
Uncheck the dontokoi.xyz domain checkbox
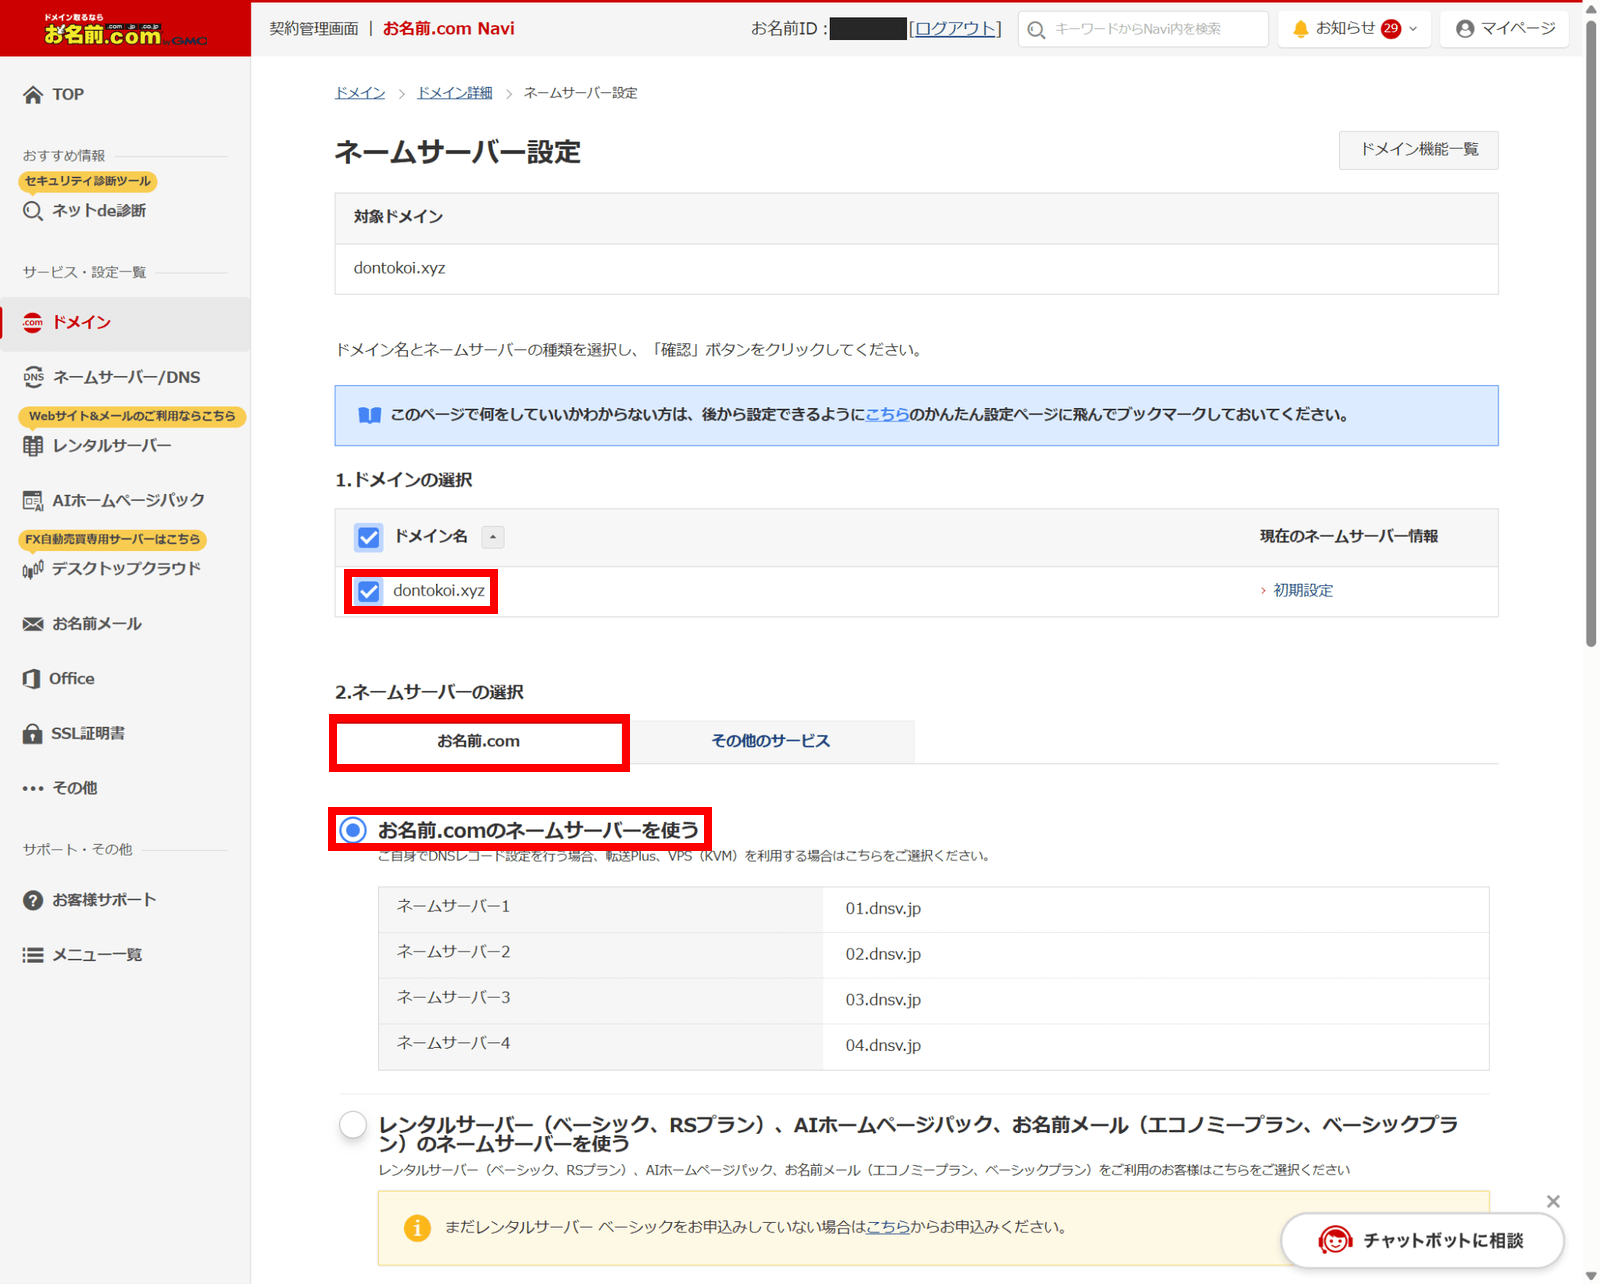[369, 591]
